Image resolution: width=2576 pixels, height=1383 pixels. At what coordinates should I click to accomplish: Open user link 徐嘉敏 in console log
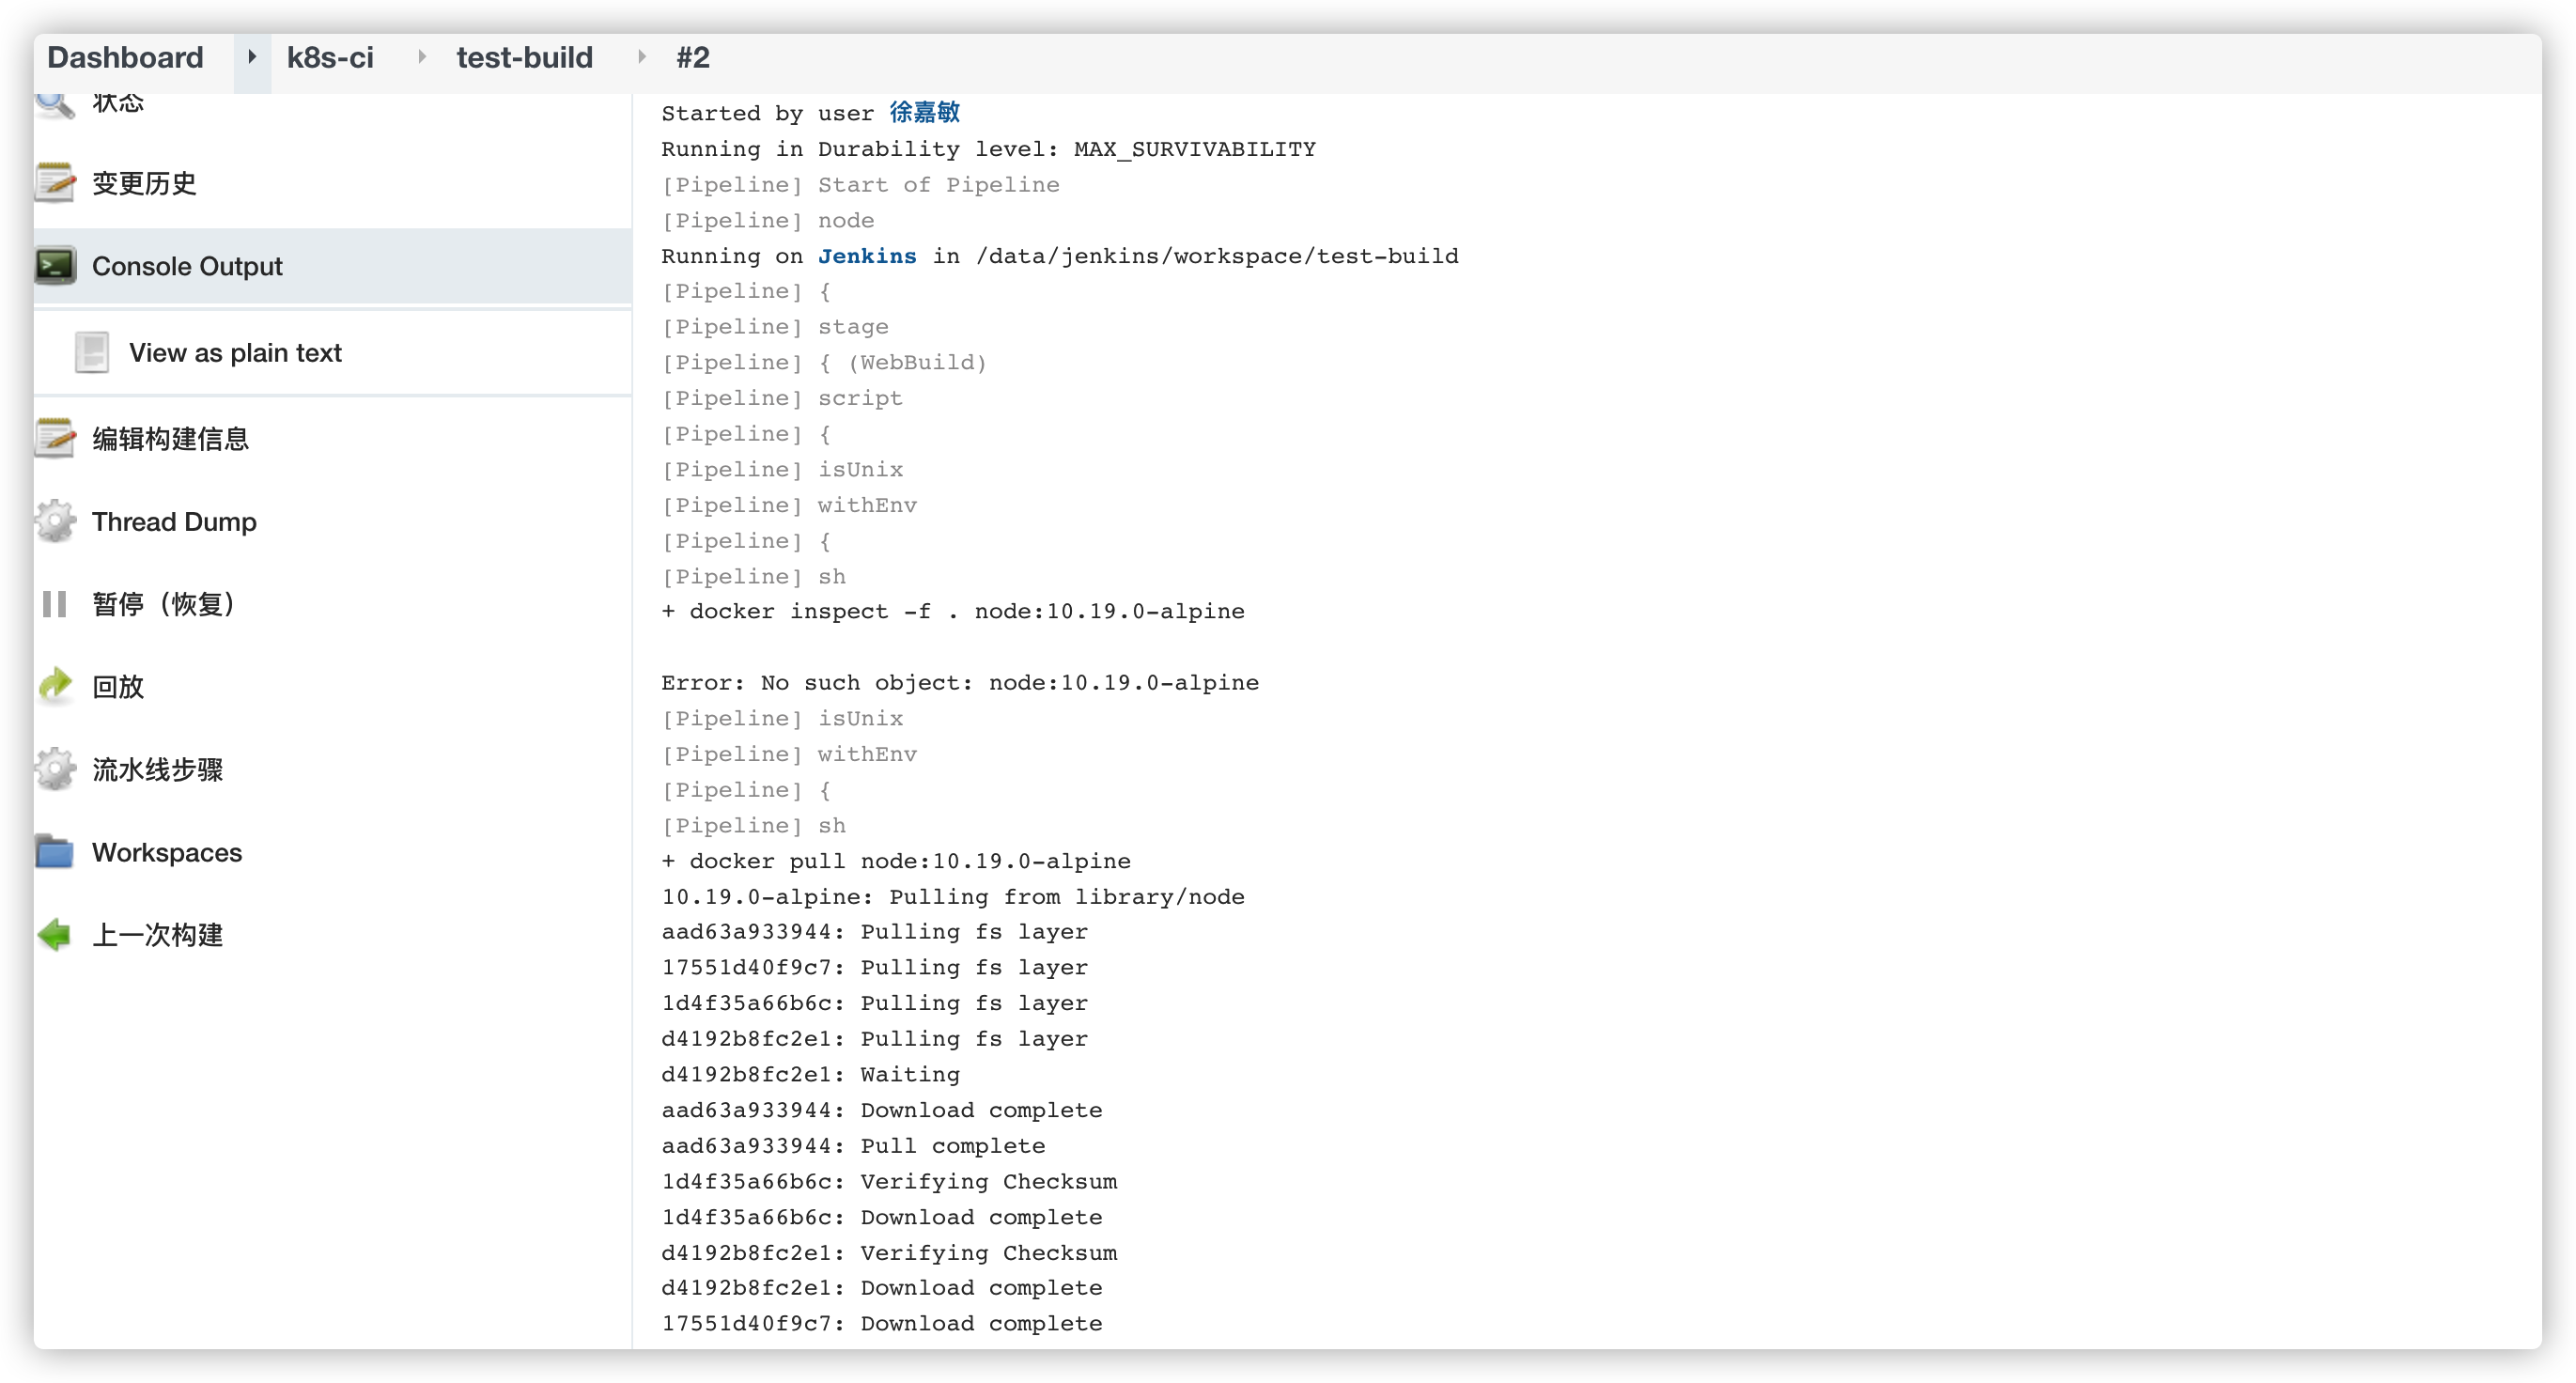point(924,112)
